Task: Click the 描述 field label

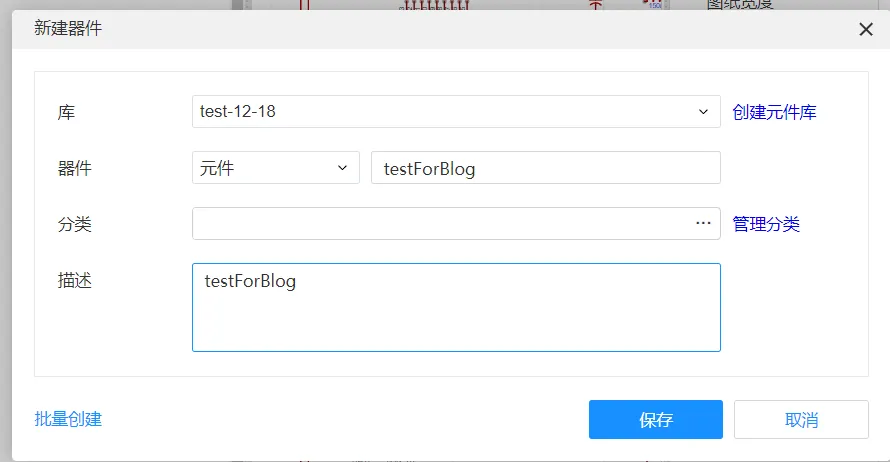Action: pyautogui.click(x=74, y=280)
